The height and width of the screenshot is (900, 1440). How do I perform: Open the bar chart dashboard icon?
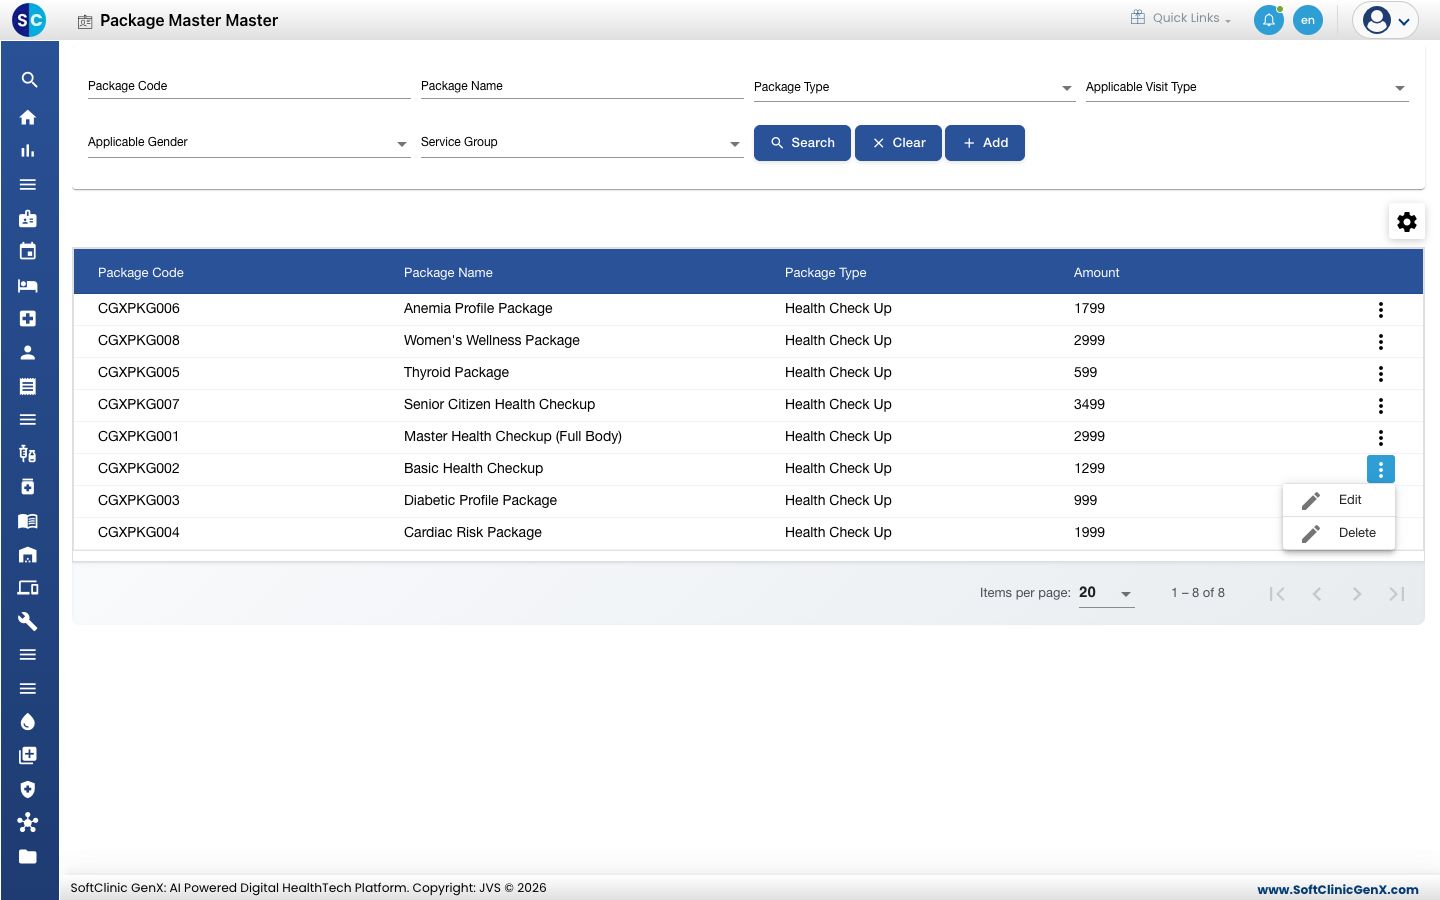point(28,151)
